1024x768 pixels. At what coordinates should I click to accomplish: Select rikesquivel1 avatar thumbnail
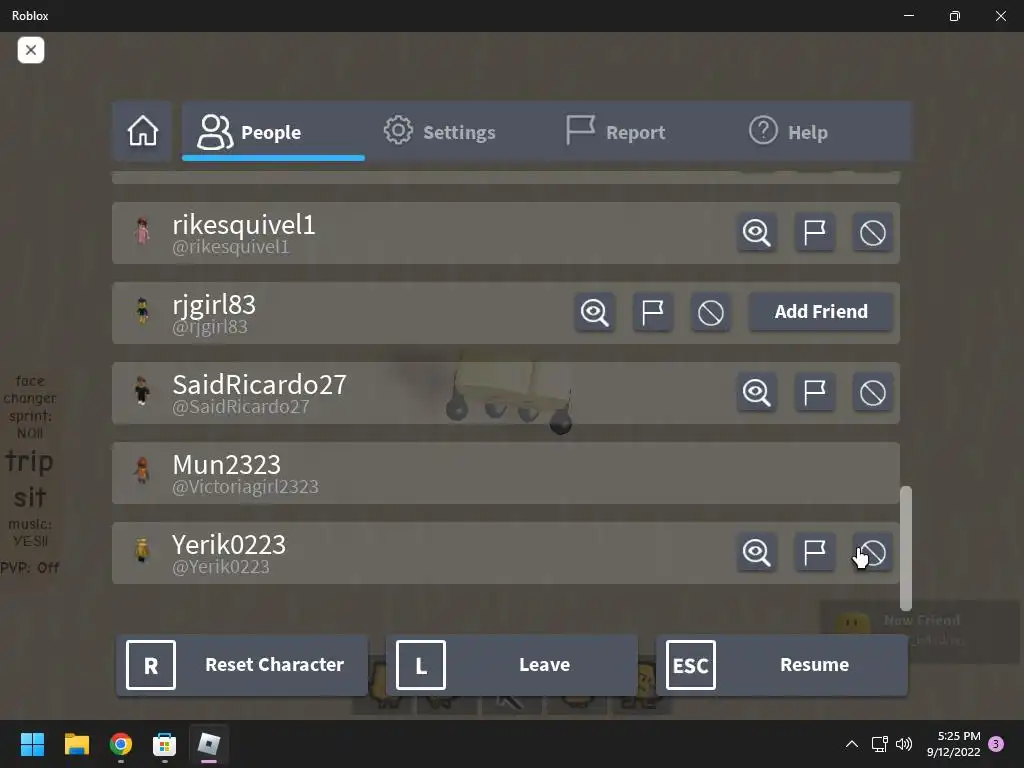coord(142,232)
